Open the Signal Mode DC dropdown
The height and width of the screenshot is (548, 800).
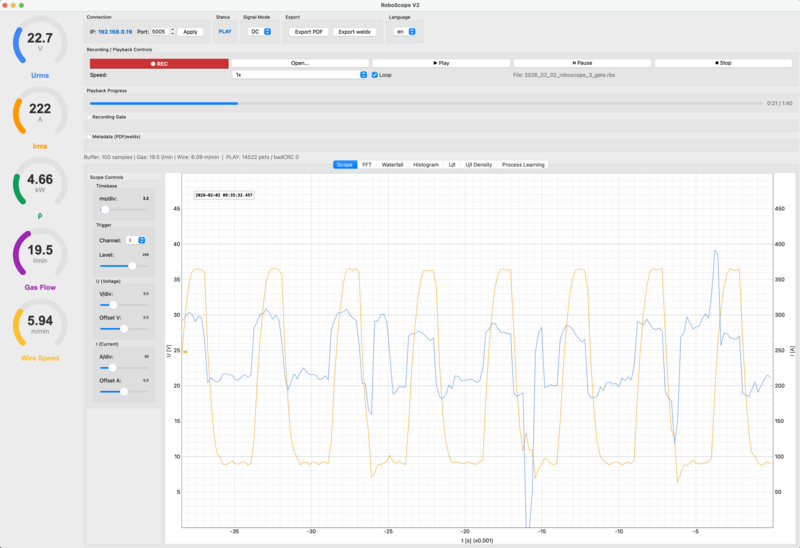tap(261, 32)
